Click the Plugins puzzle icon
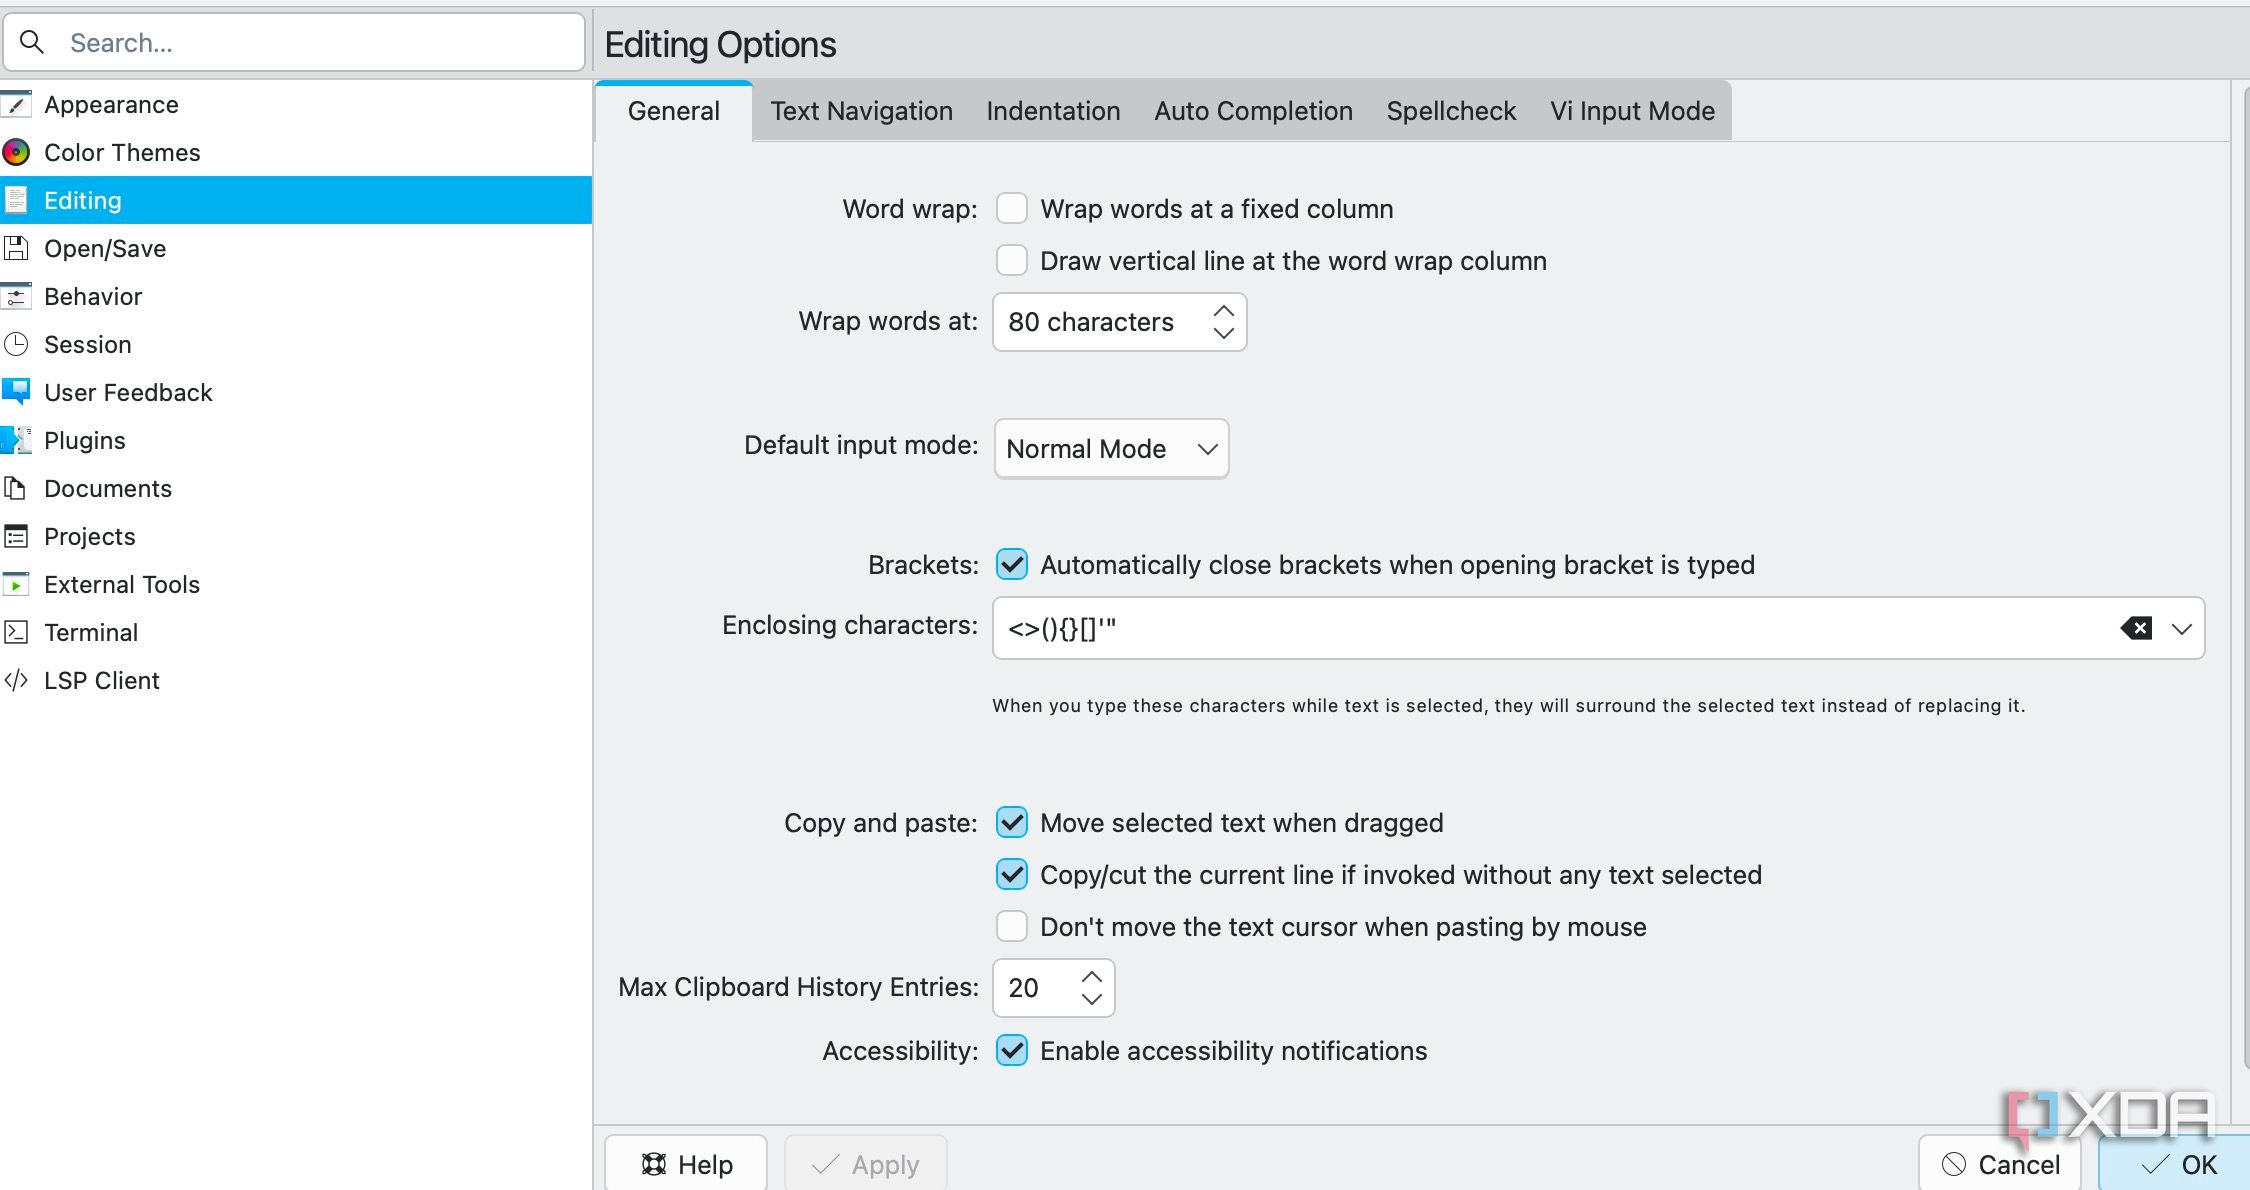 point(16,440)
